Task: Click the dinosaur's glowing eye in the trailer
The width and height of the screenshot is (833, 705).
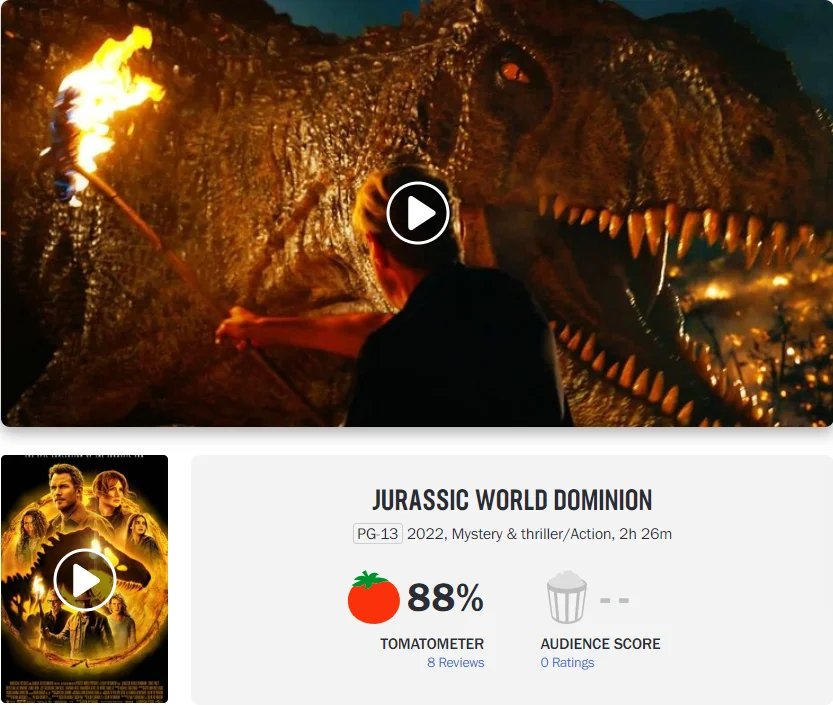Action: [512, 72]
